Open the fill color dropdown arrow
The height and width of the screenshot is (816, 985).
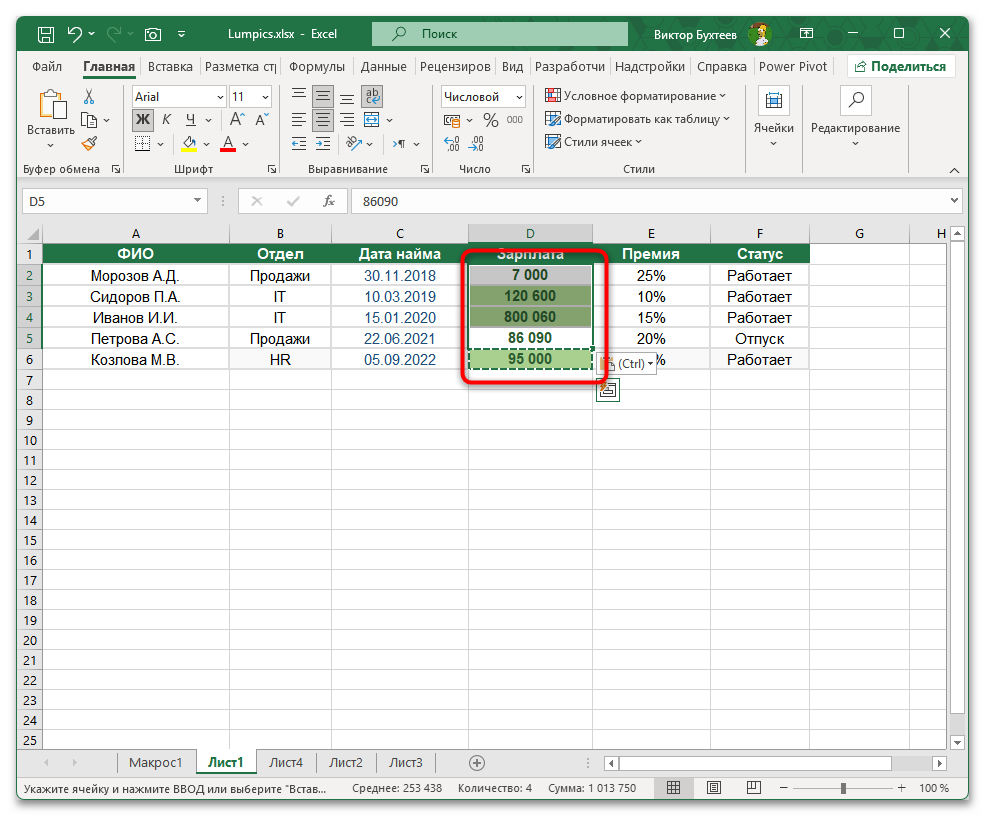pos(207,144)
